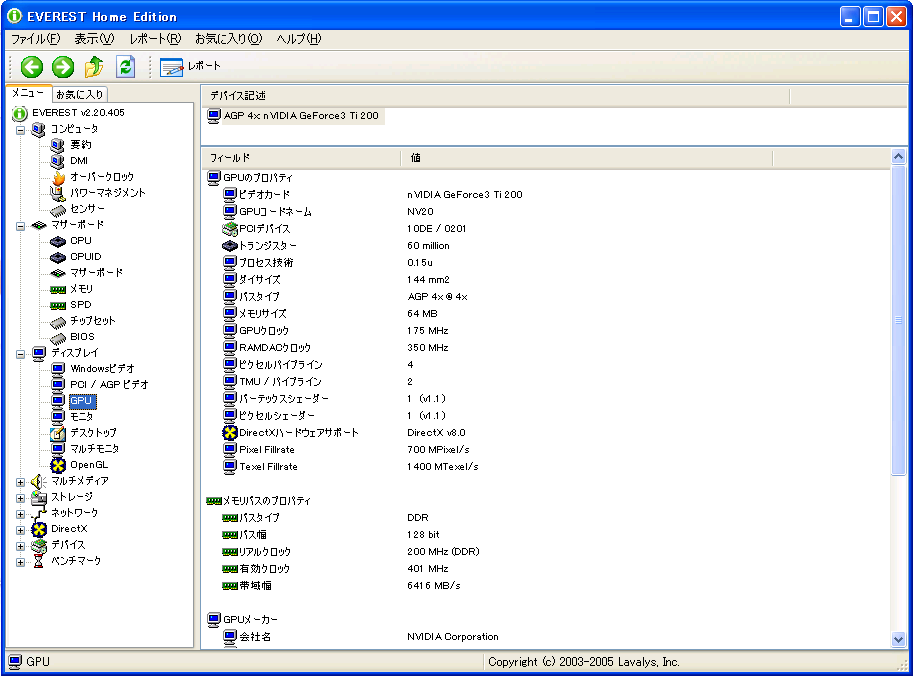Select the メモリバスのプロパティ section header
This screenshot has height=676, width=913.
click(x=259, y=501)
